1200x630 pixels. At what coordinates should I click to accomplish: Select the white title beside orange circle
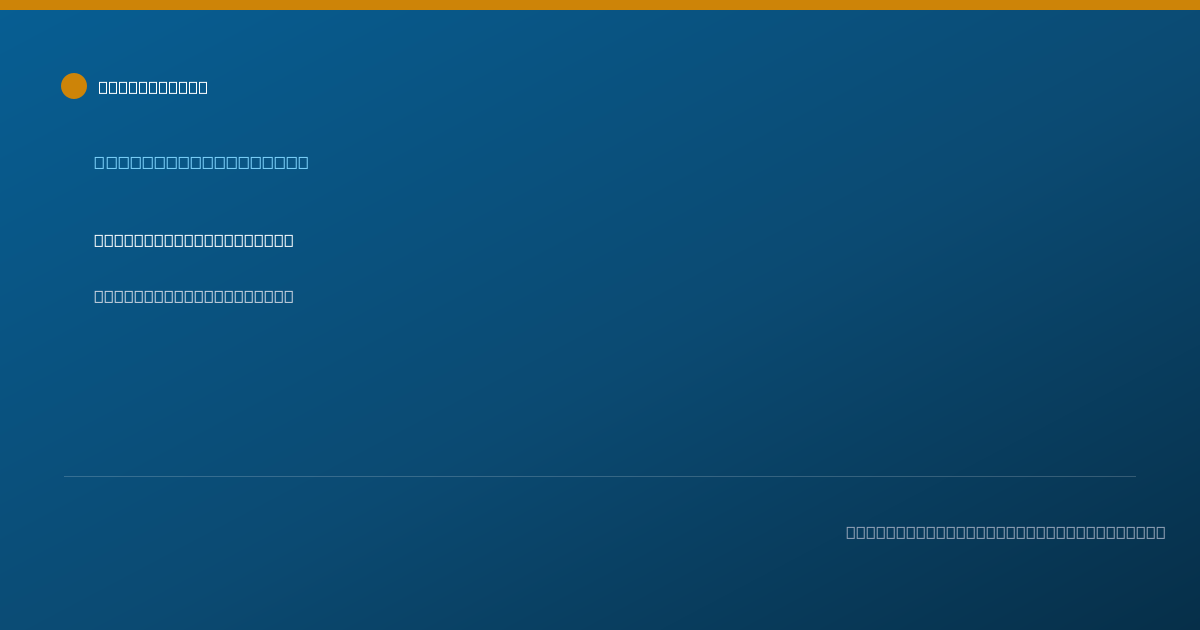pyautogui.click(x=153, y=87)
